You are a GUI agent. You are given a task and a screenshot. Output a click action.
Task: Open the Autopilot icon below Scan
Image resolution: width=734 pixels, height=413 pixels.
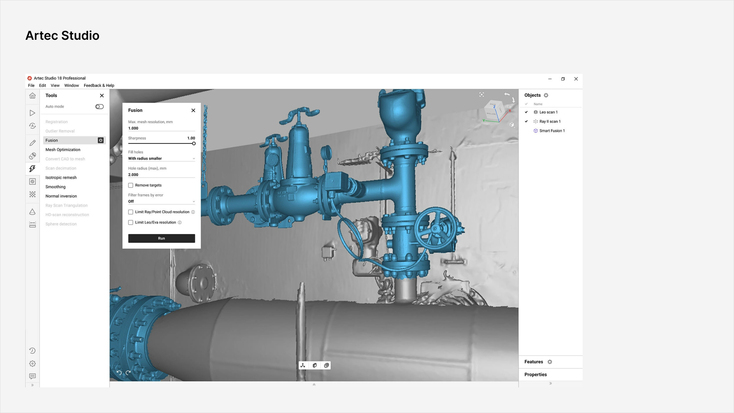32,126
